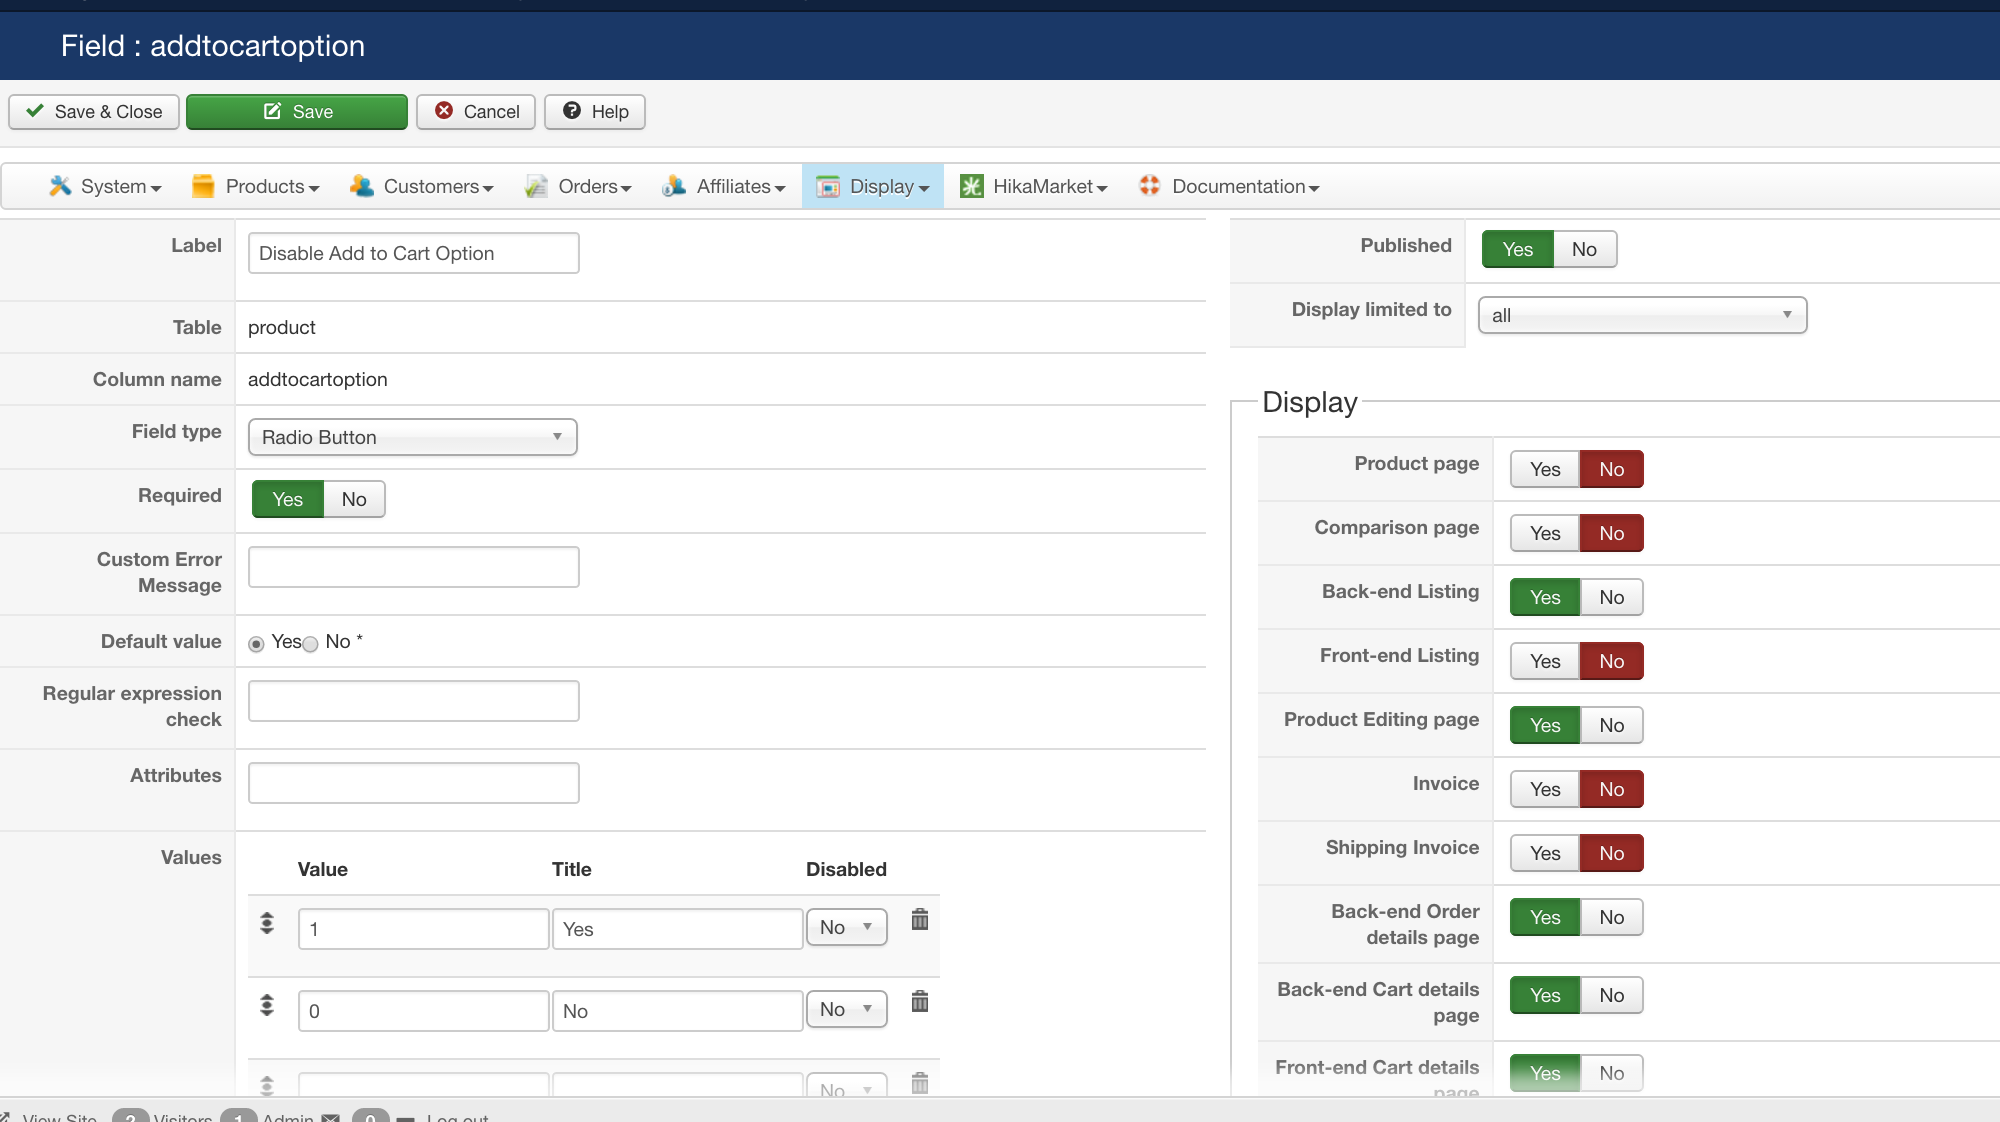Click the question mark icon on Help

point(572,111)
